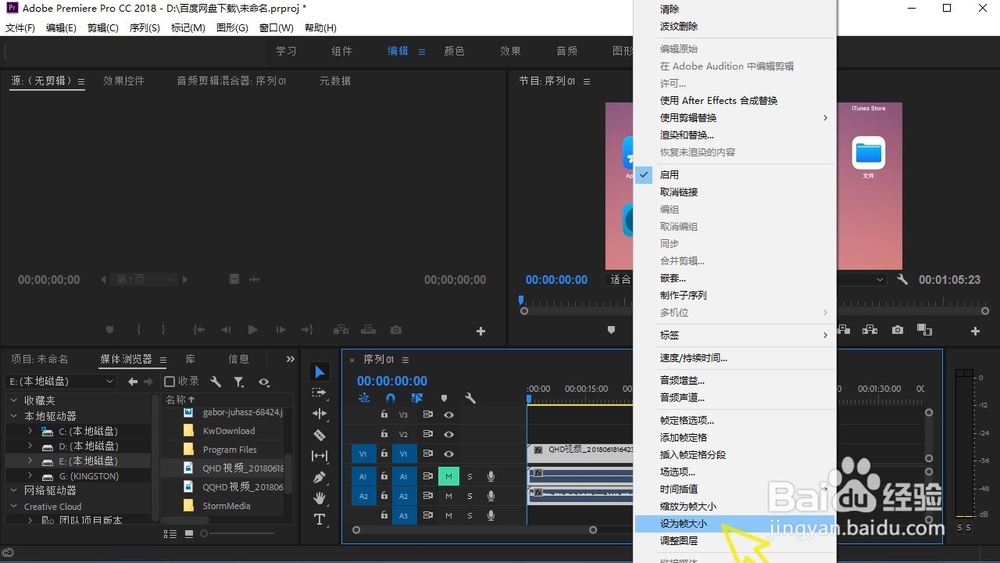Toggle V3 track output eye

(x=449, y=414)
